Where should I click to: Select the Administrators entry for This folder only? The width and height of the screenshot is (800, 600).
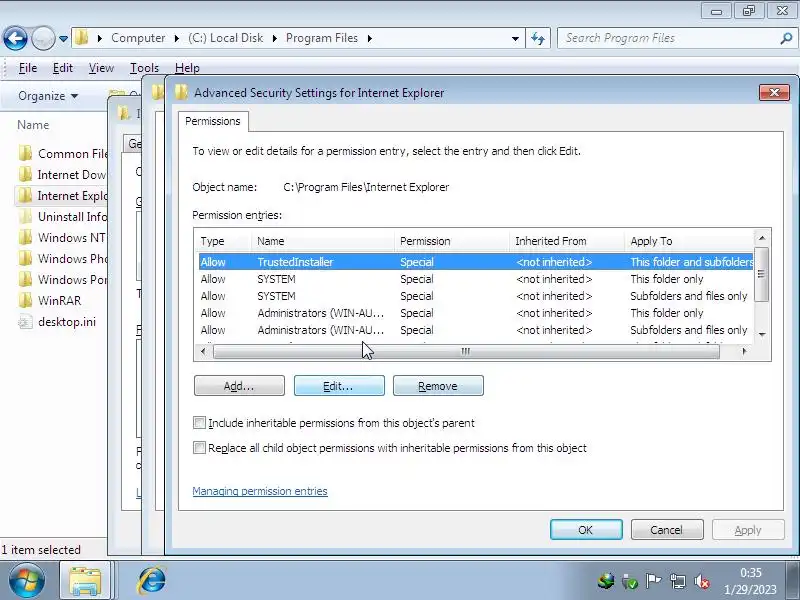click(476, 313)
